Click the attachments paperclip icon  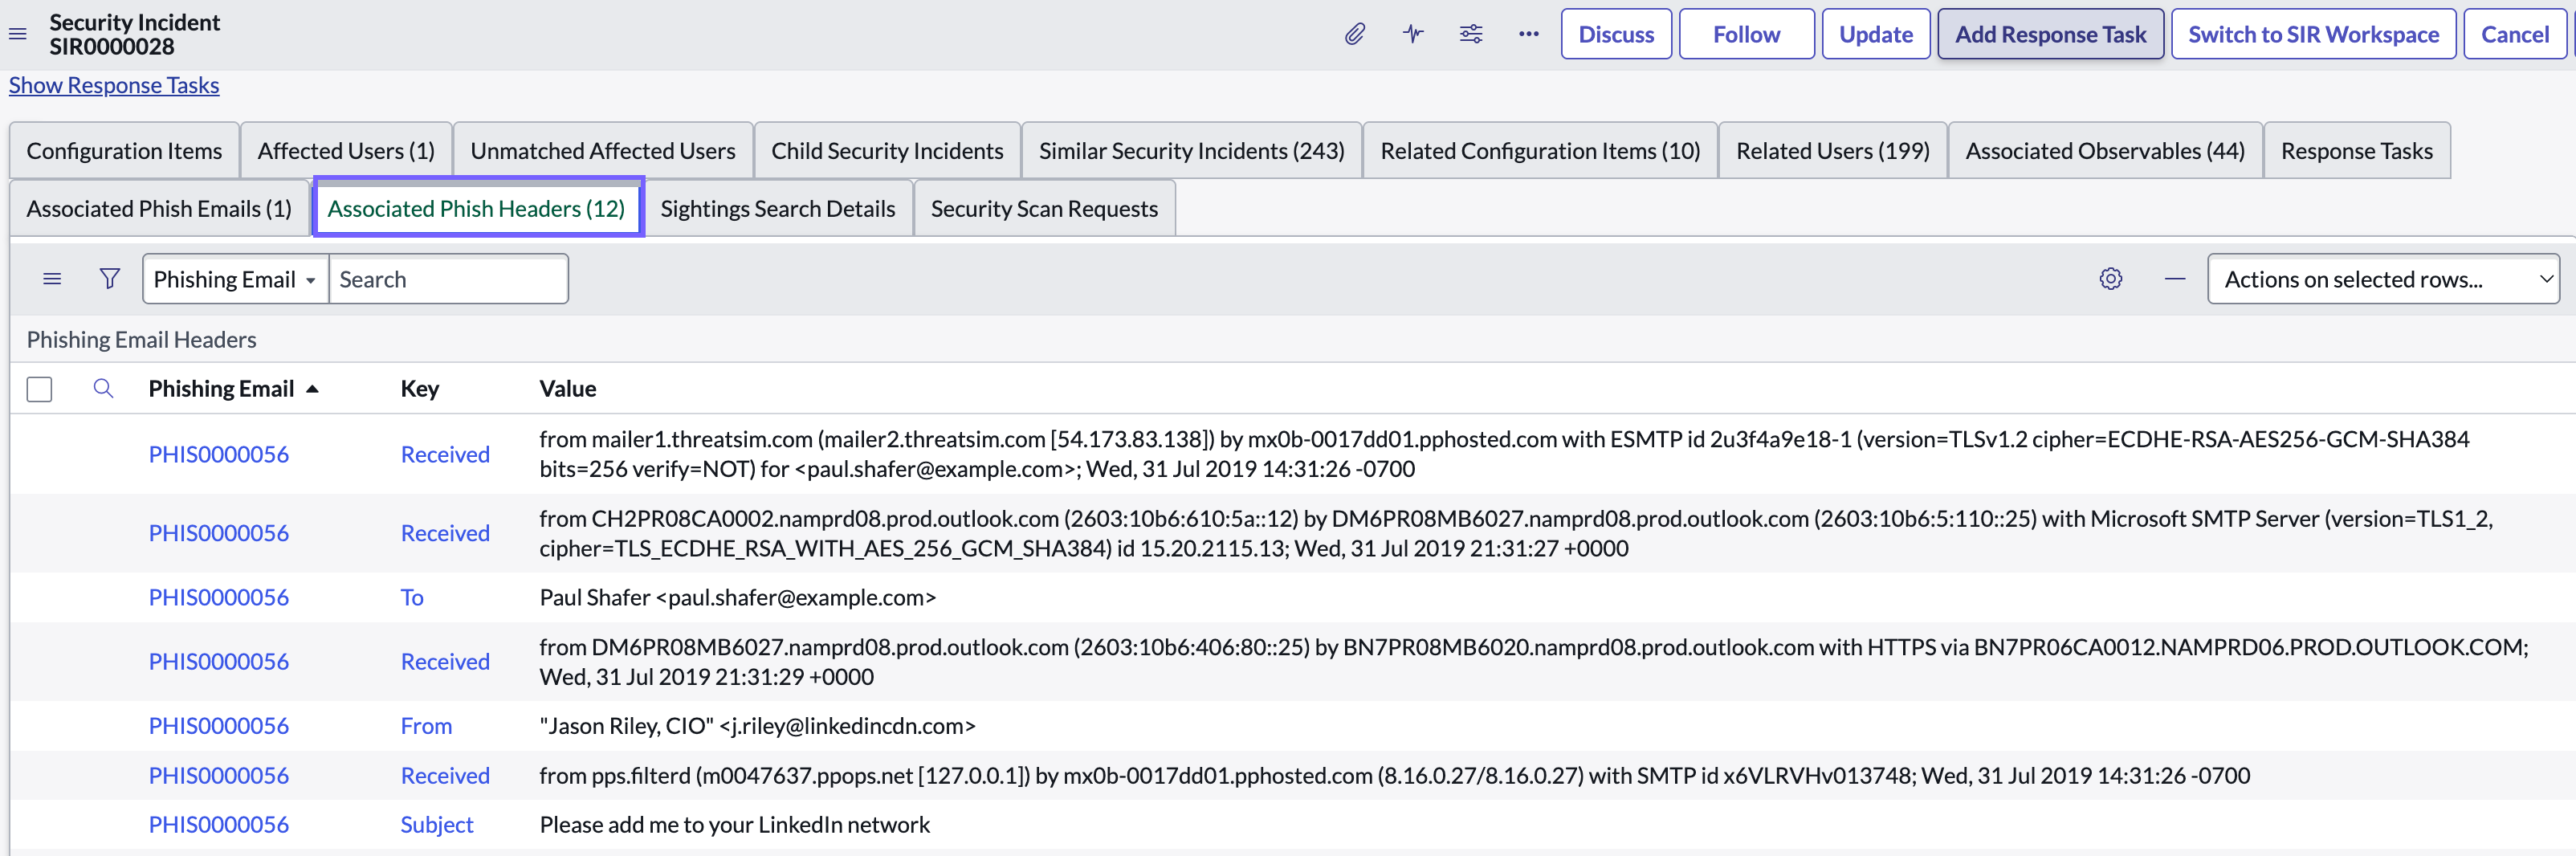(1354, 35)
